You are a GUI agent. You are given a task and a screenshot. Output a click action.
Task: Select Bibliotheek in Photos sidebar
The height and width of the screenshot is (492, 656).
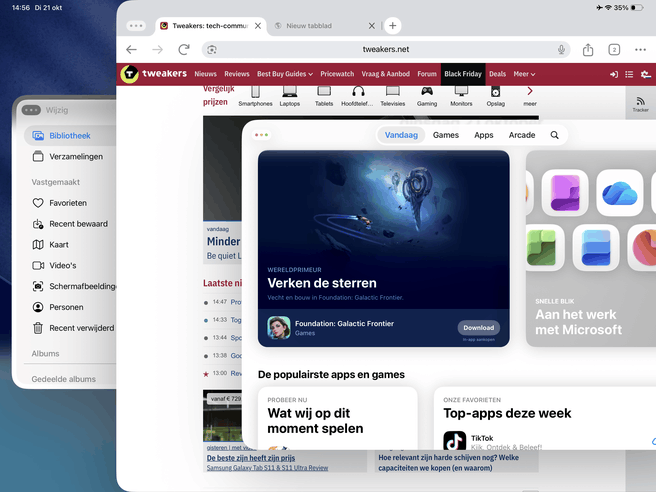point(70,136)
